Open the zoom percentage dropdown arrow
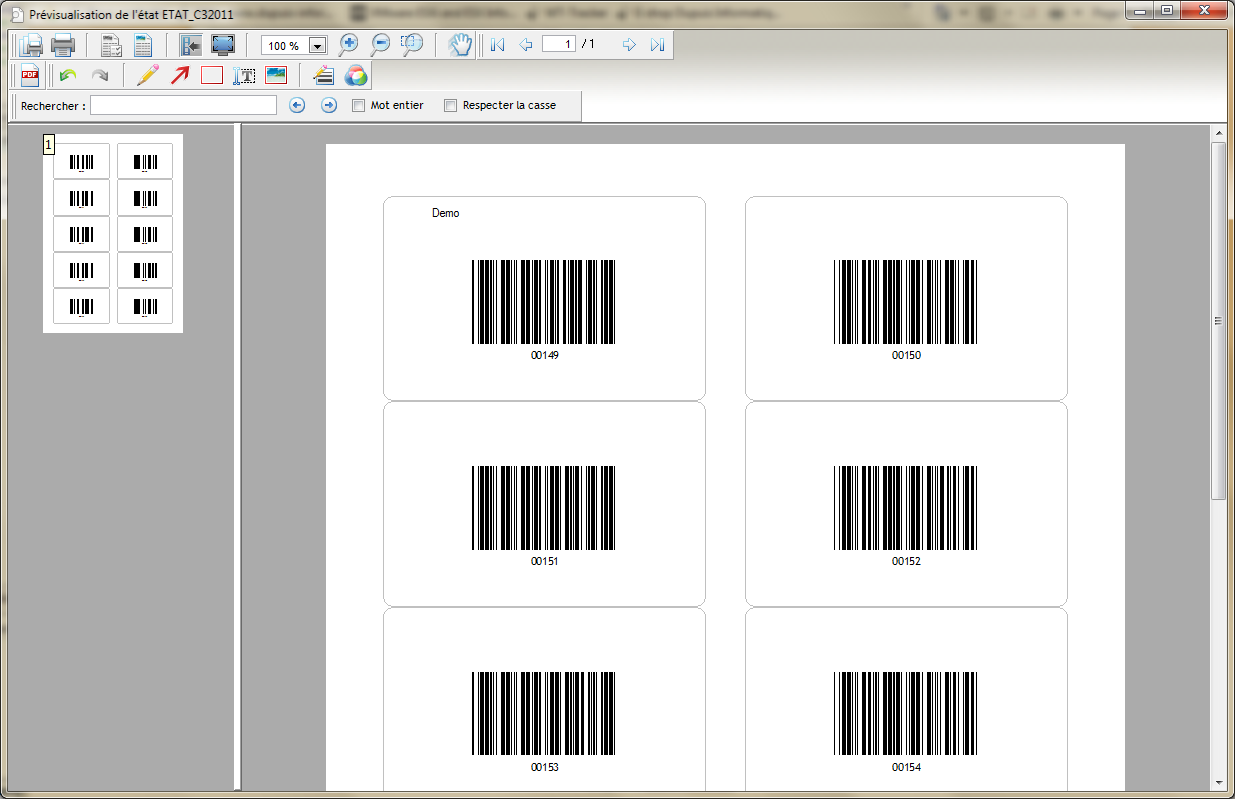1235x799 pixels. click(318, 46)
